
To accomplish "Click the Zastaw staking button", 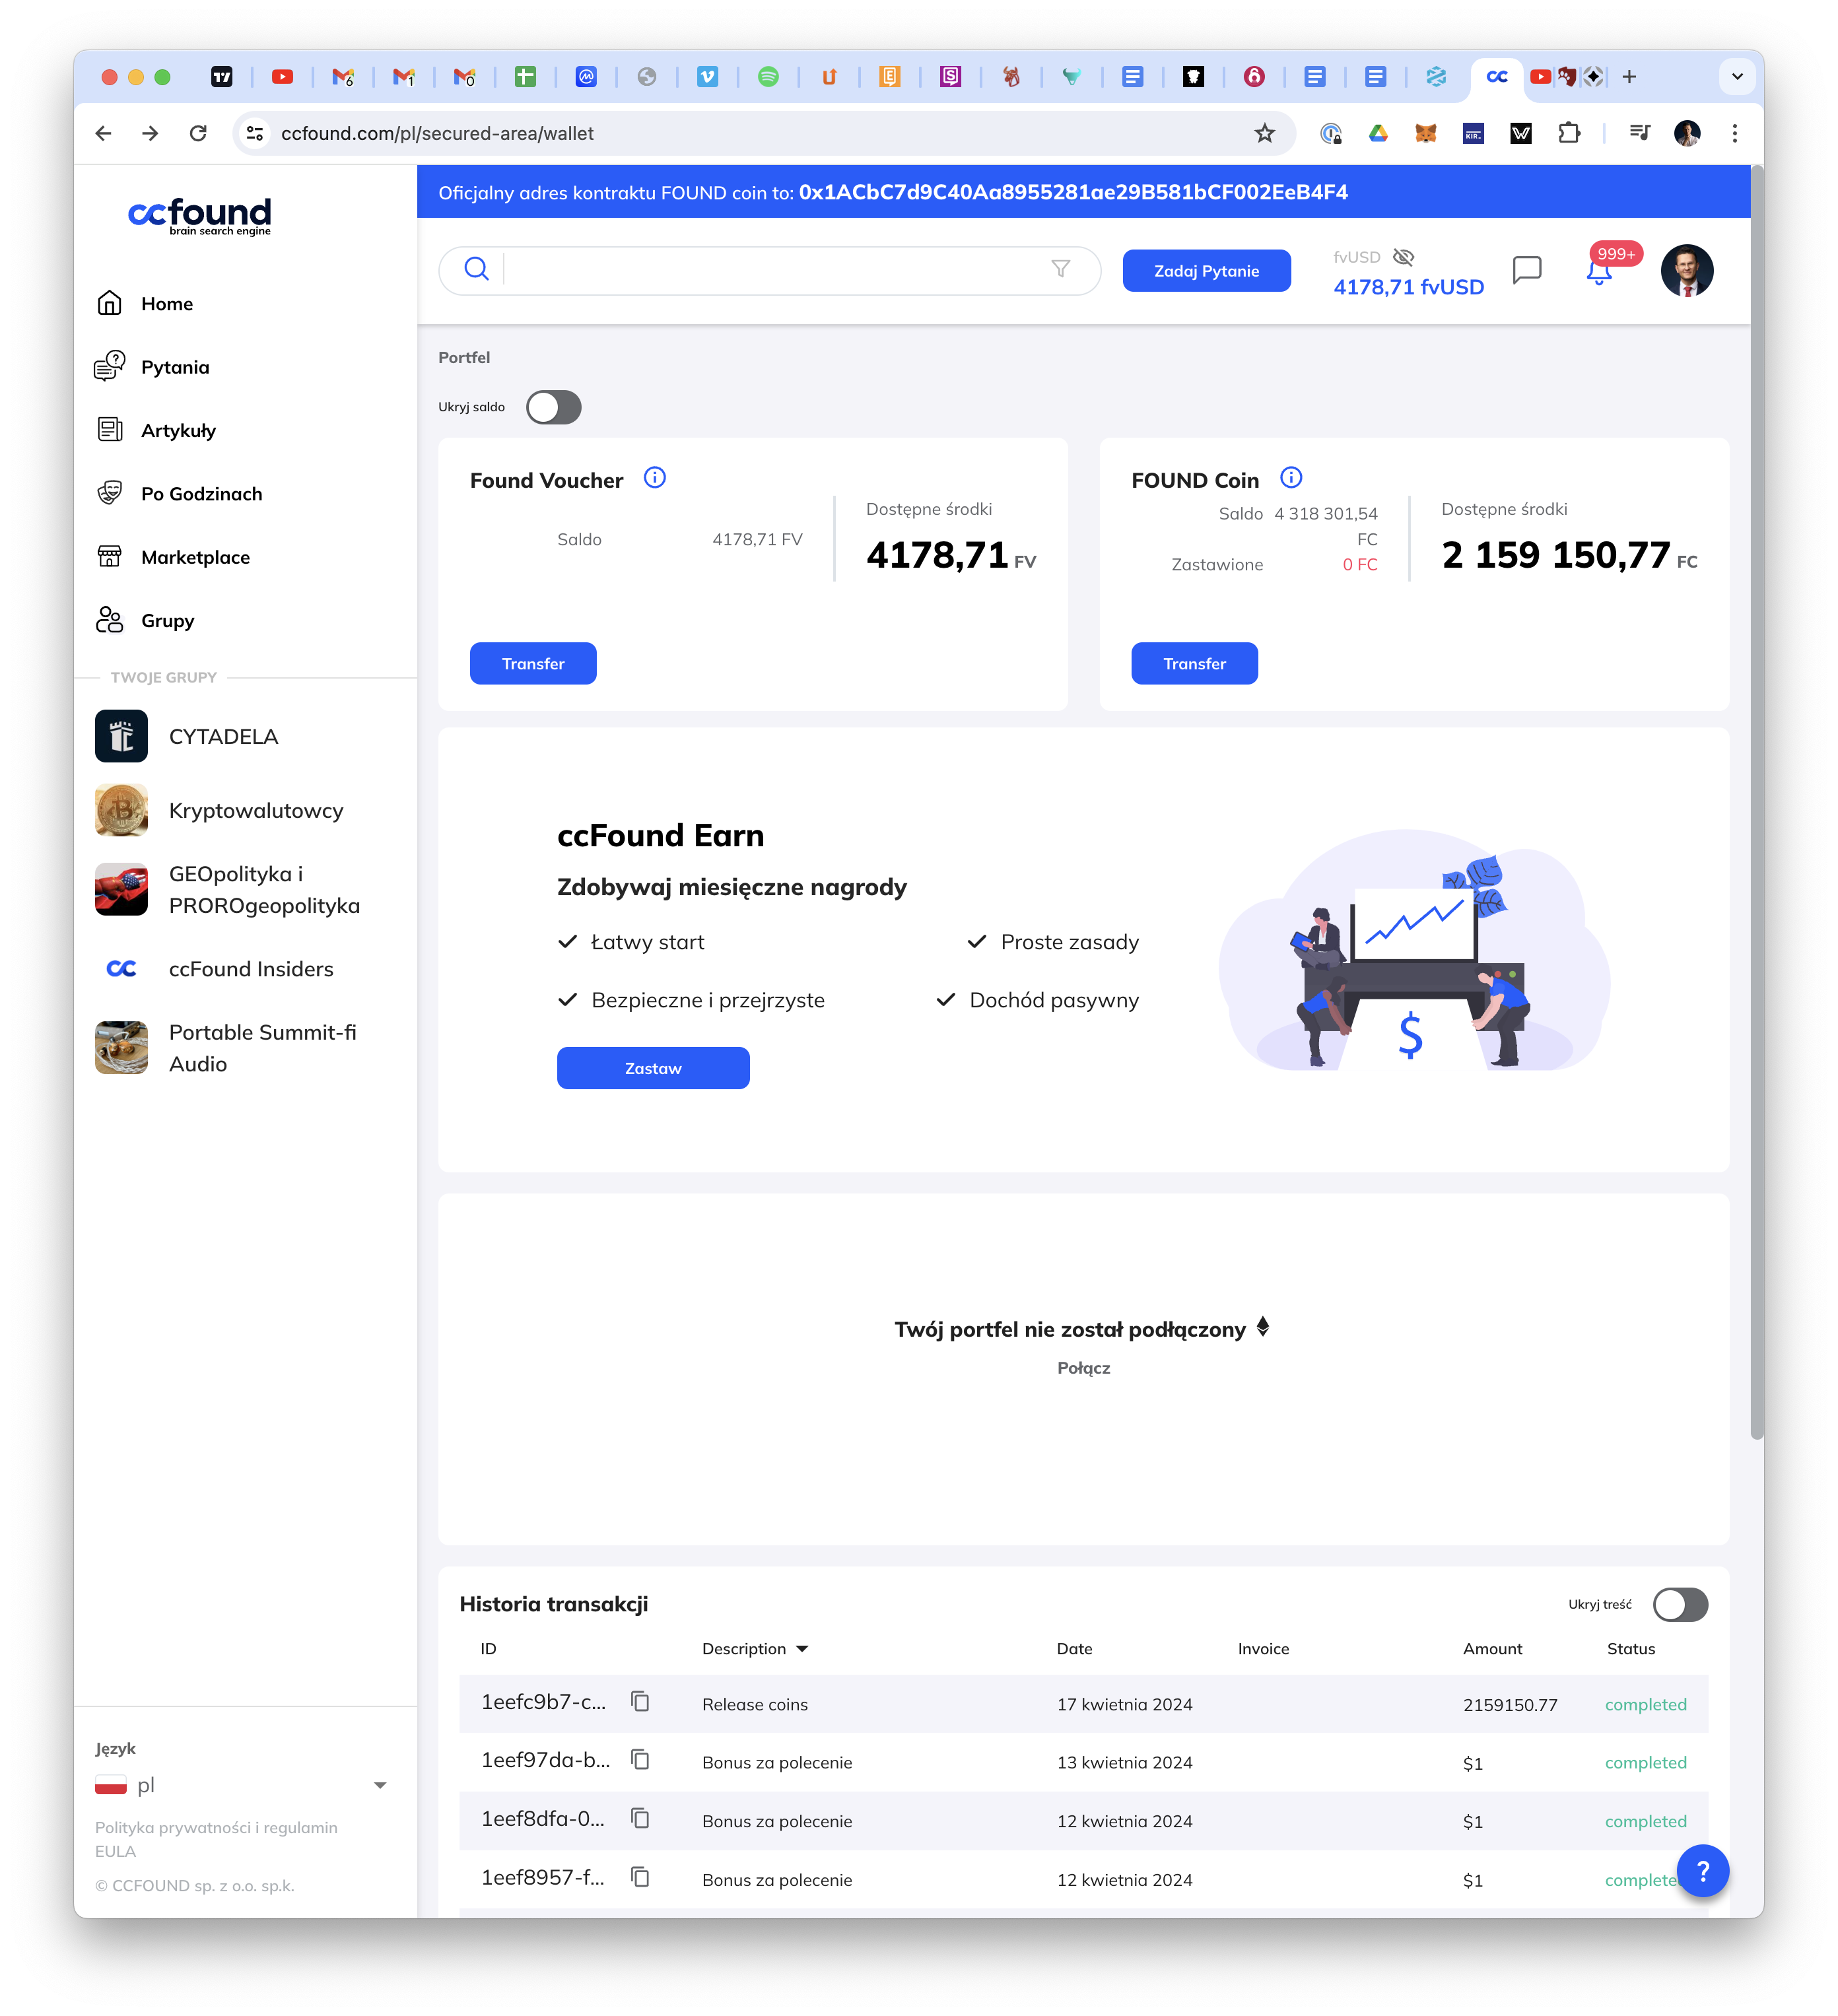I will pos(651,1067).
